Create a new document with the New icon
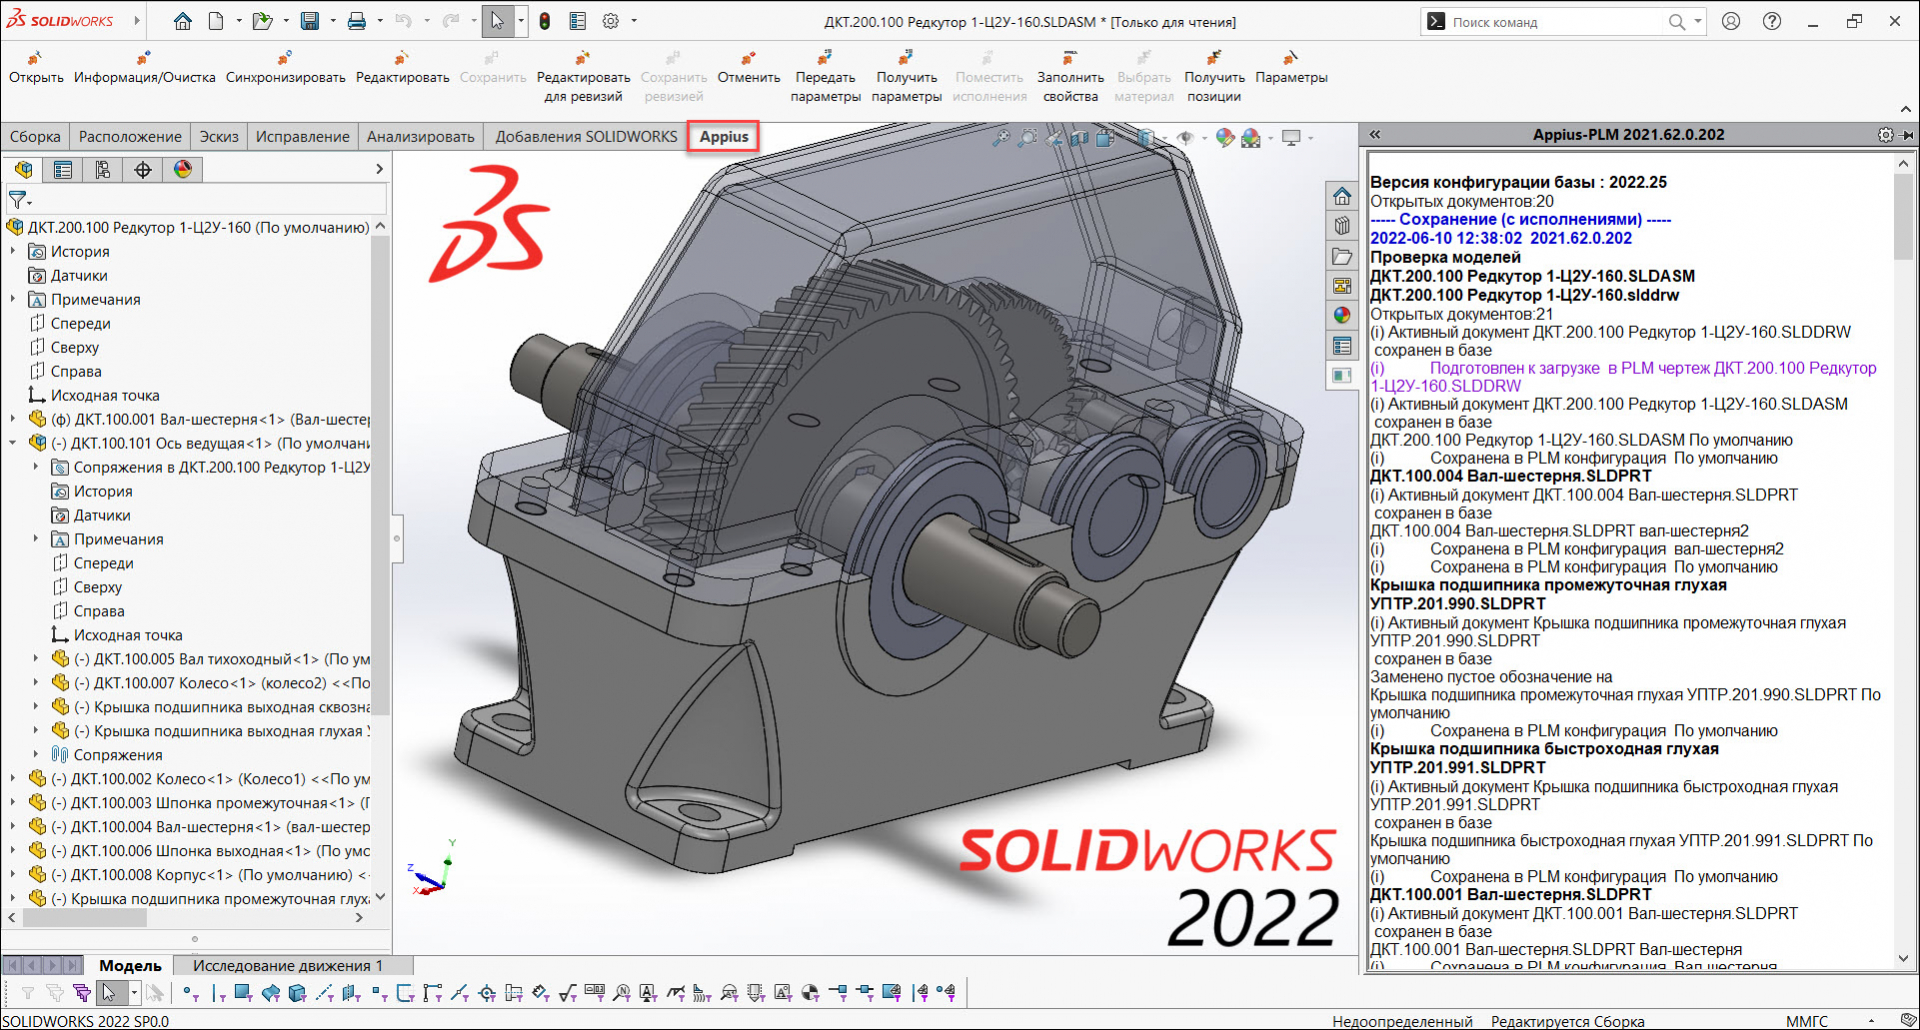 point(216,21)
